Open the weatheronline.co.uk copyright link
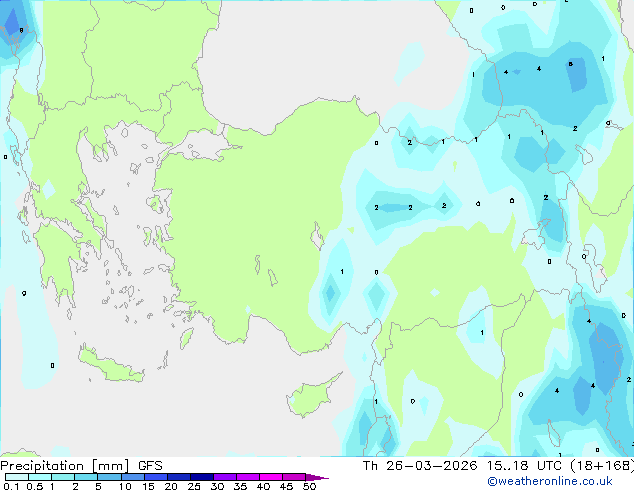This screenshot has width=634, height=490. pyautogui.click(x=549, y=481)
